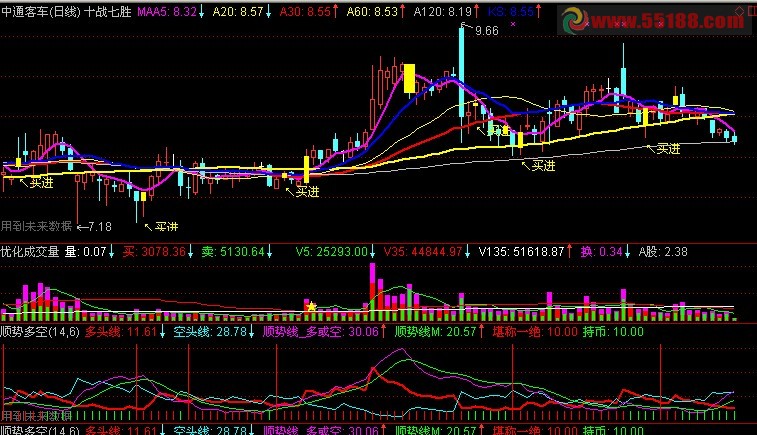The height and width of the screenshot is (435, 757).
Task: Click 空头线: 28.78 label above the indicator
Action: (210, 332)
